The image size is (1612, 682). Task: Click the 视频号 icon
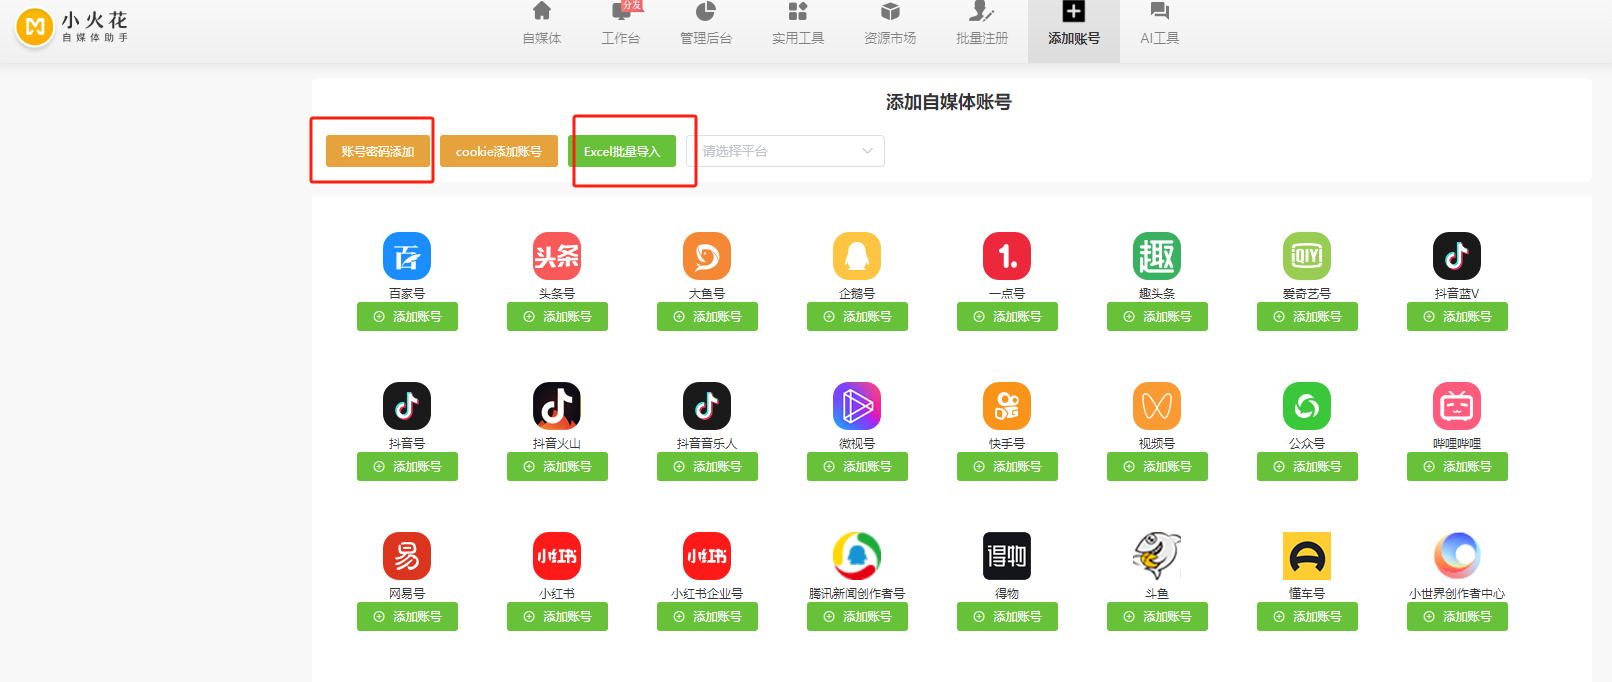[1157, 406]
